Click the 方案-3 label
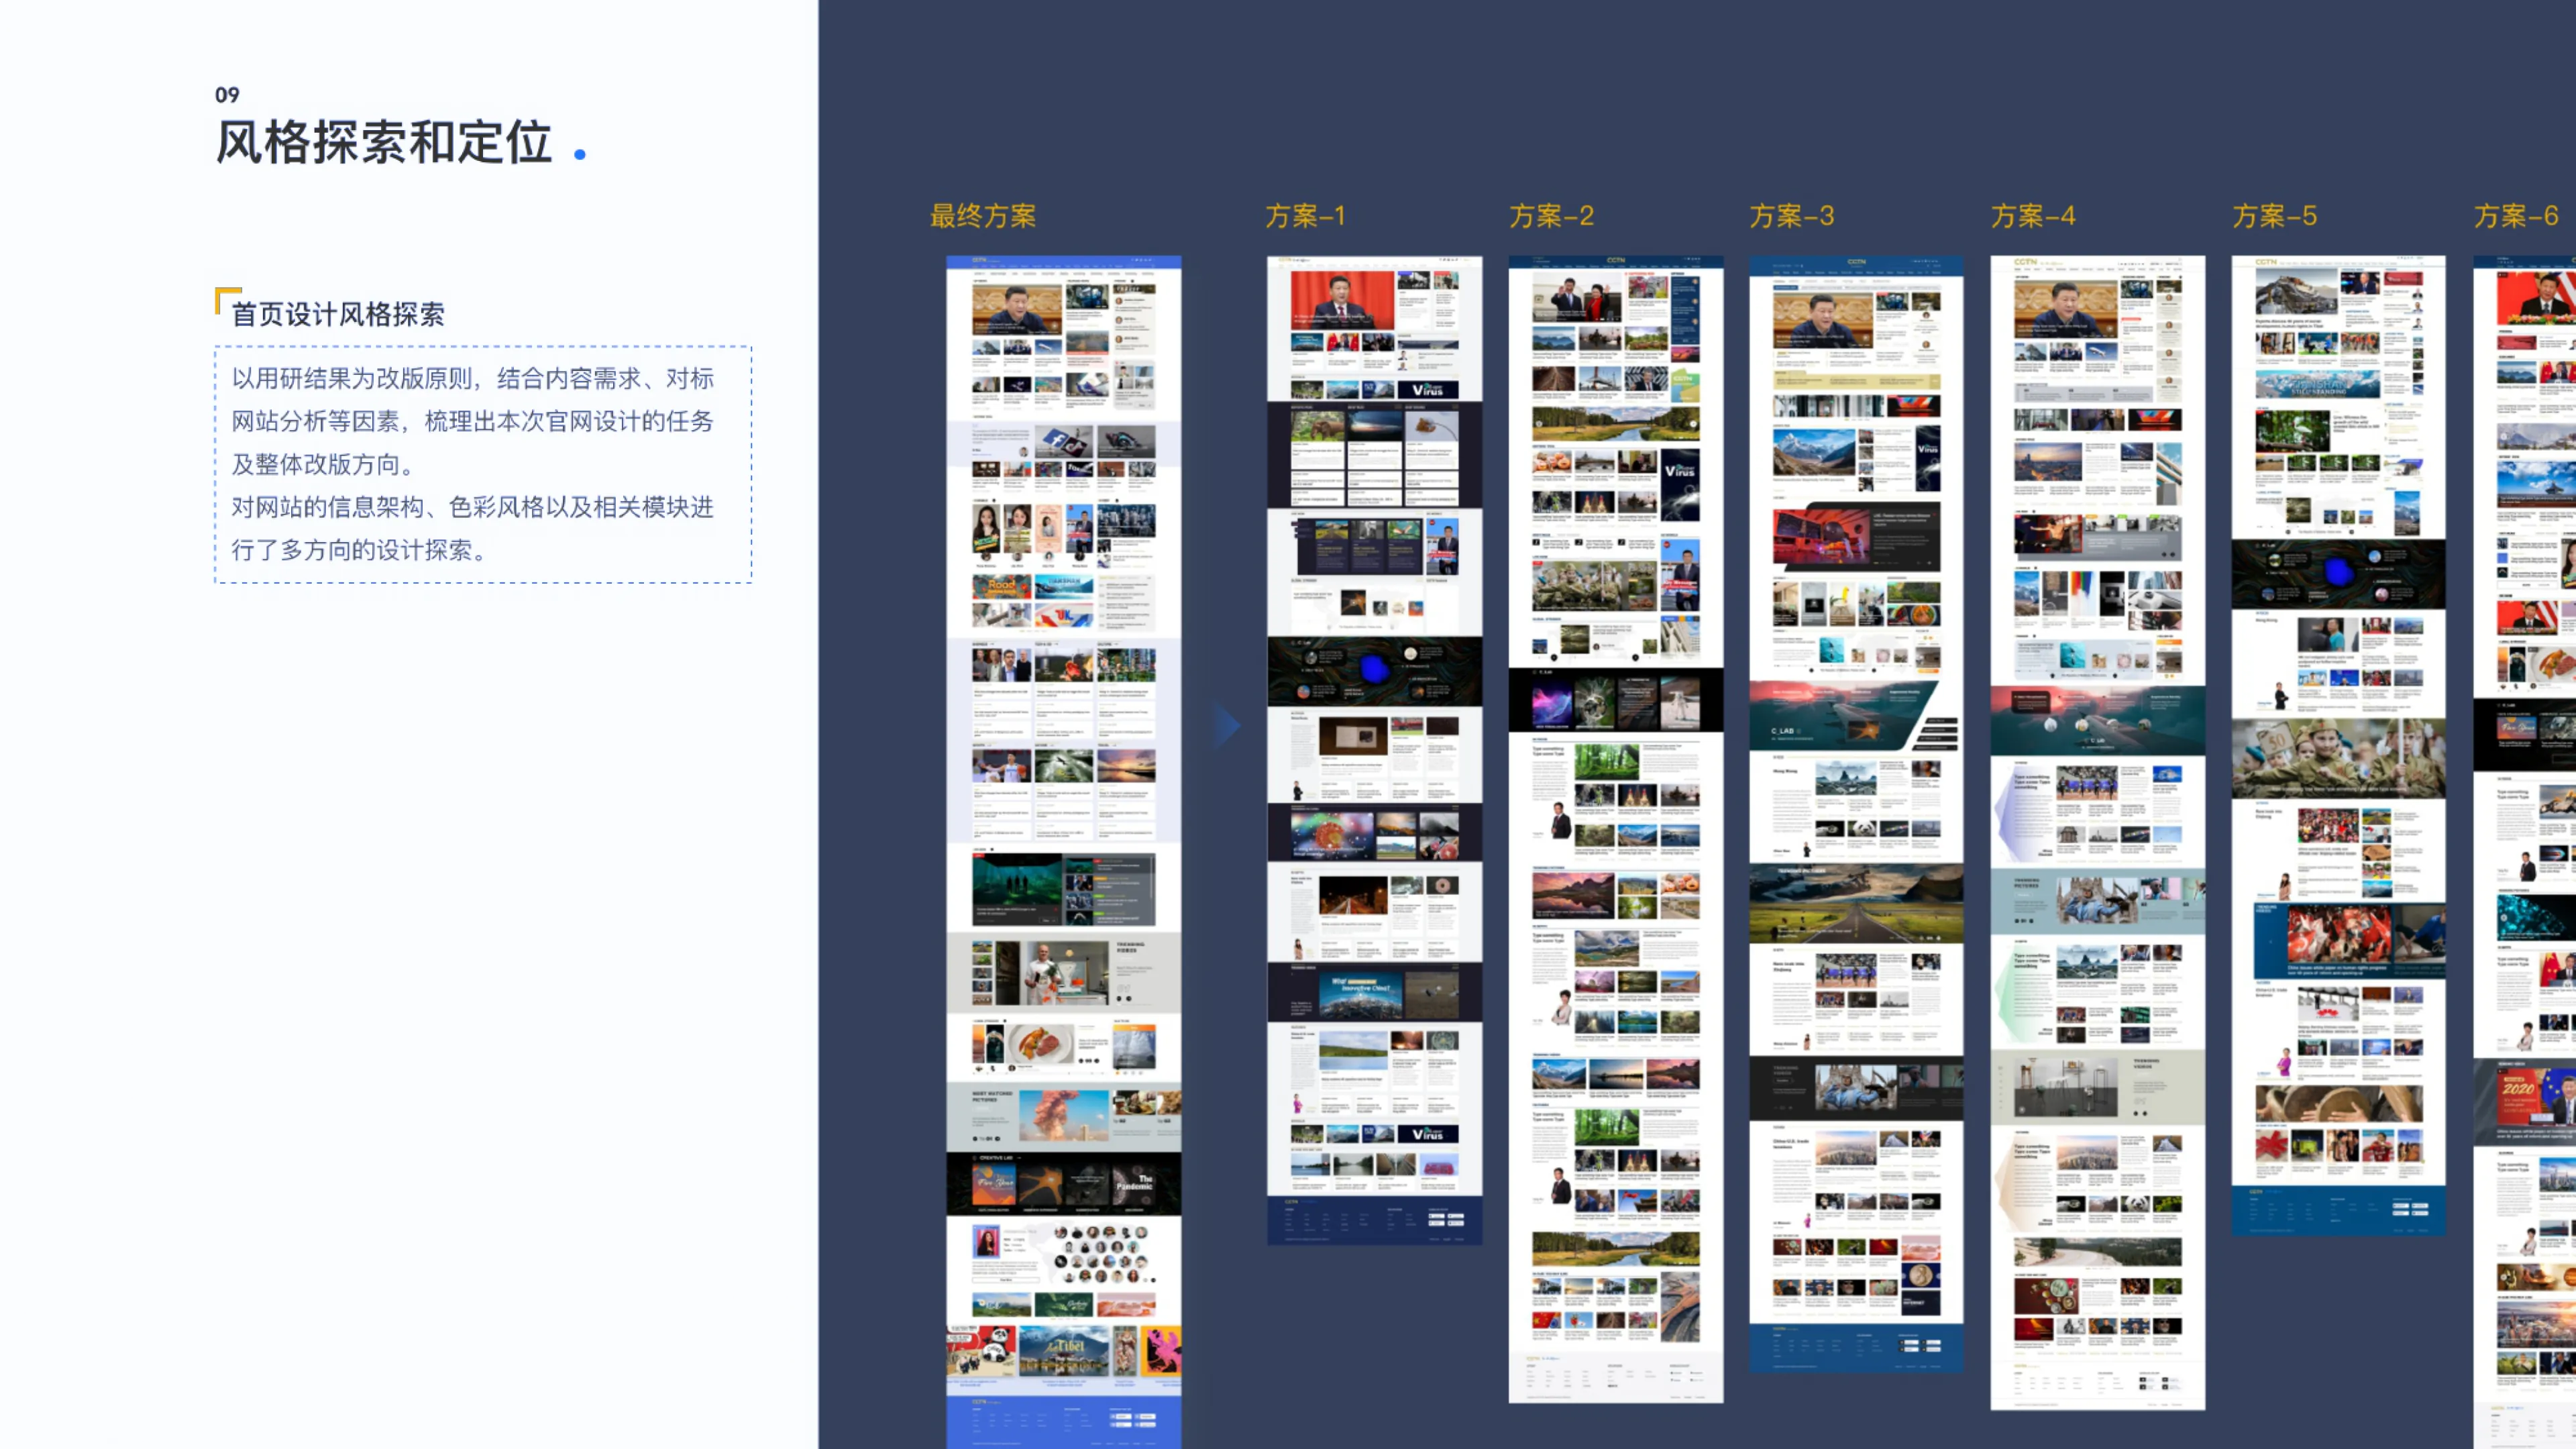Screen dimensions: 2576x1449 [1792, 216]
